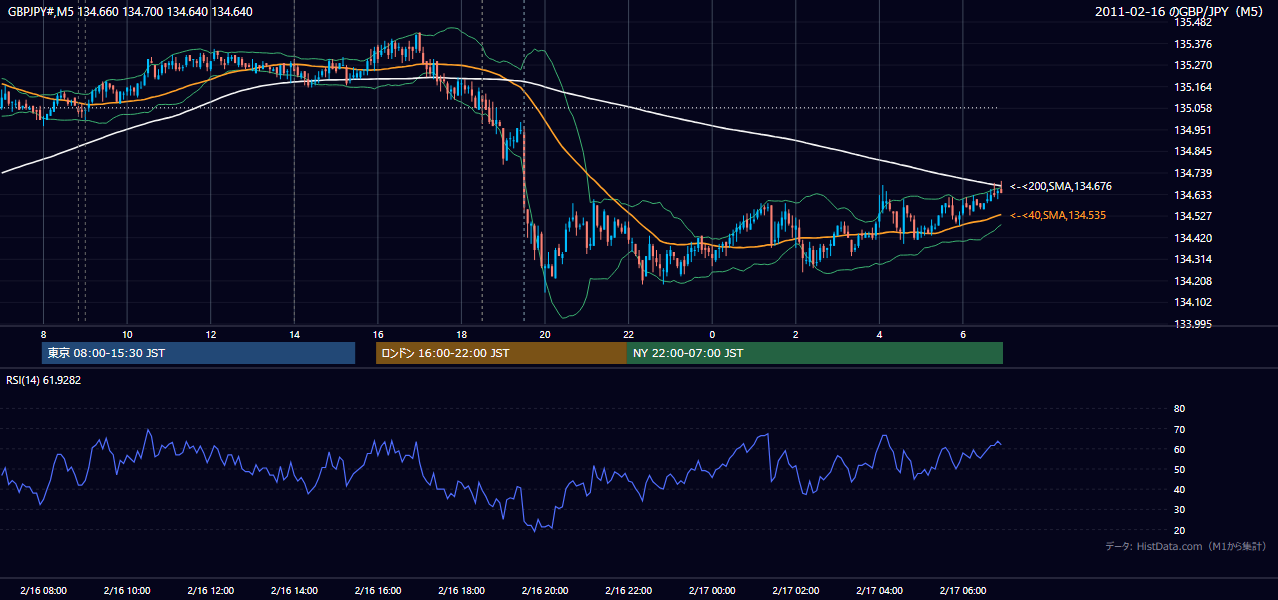The width and height of the screenshot is (1278, 600).
Task: Click the bottom date label 2/16 18:00
Action: [x=461, y=591]
